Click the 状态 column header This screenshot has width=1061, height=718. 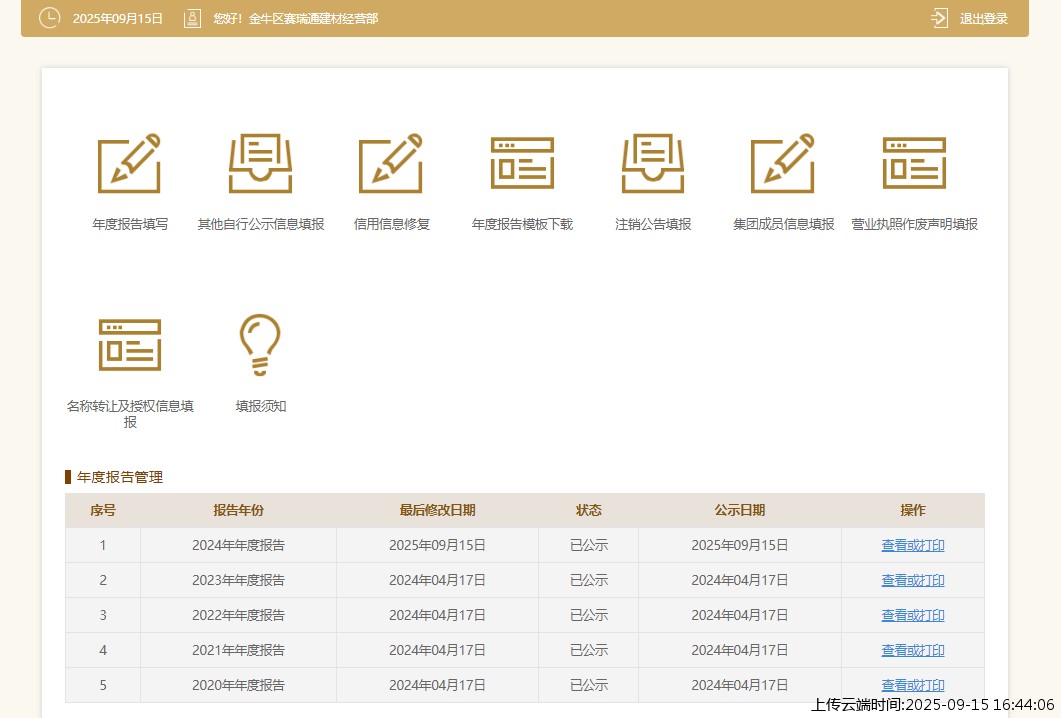[x=589, y=510]
